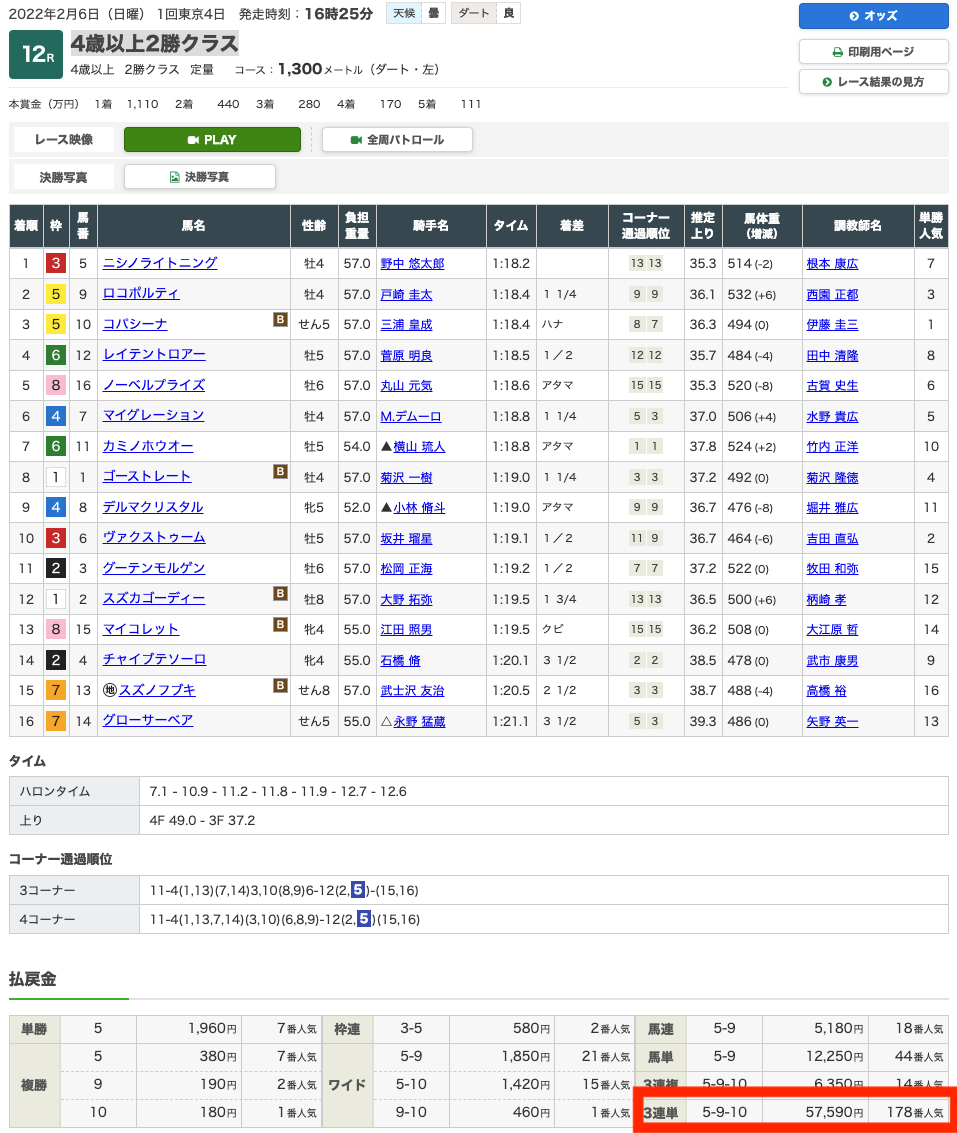This screenshot has height=1133, width=957.
Task: Click blinker B icon on スズカゴーディー row
Action: [280, 594]
